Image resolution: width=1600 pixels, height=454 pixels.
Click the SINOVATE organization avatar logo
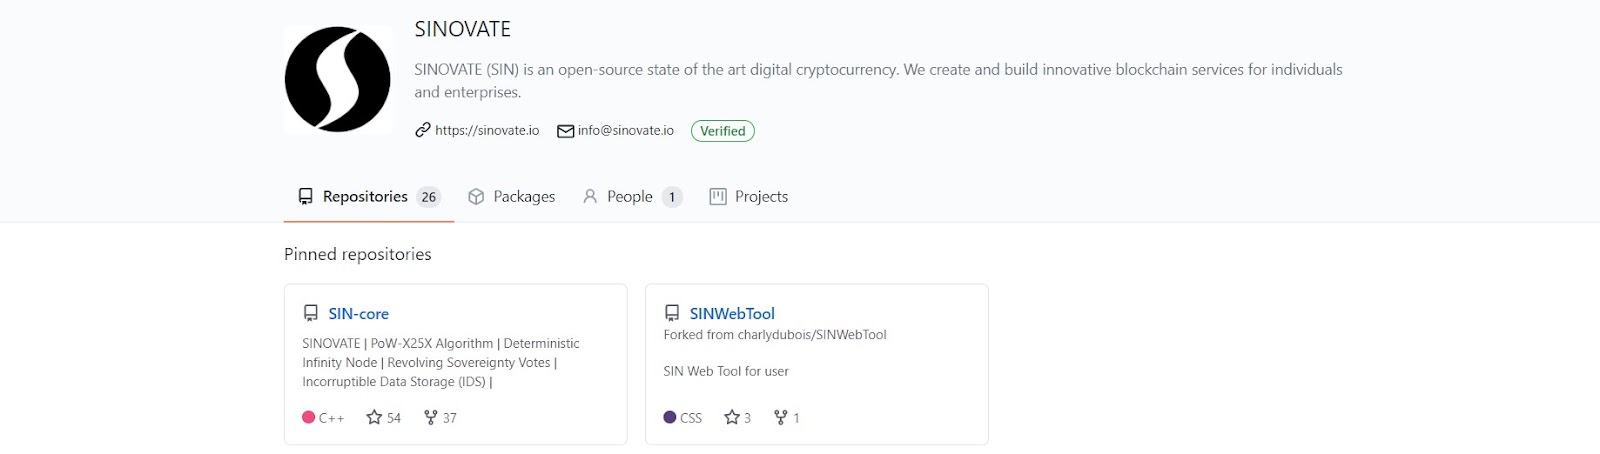coord(338,80)
